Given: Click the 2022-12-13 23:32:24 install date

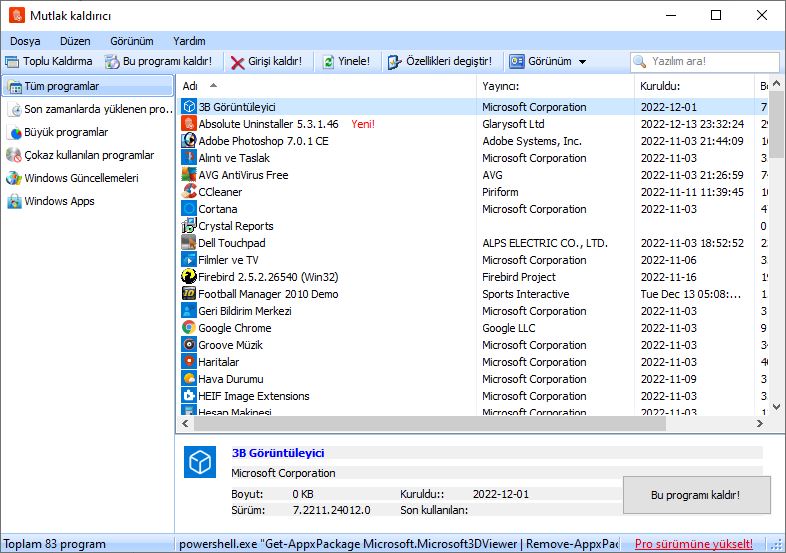Looking at the screenshot, I should click(692, 124).
